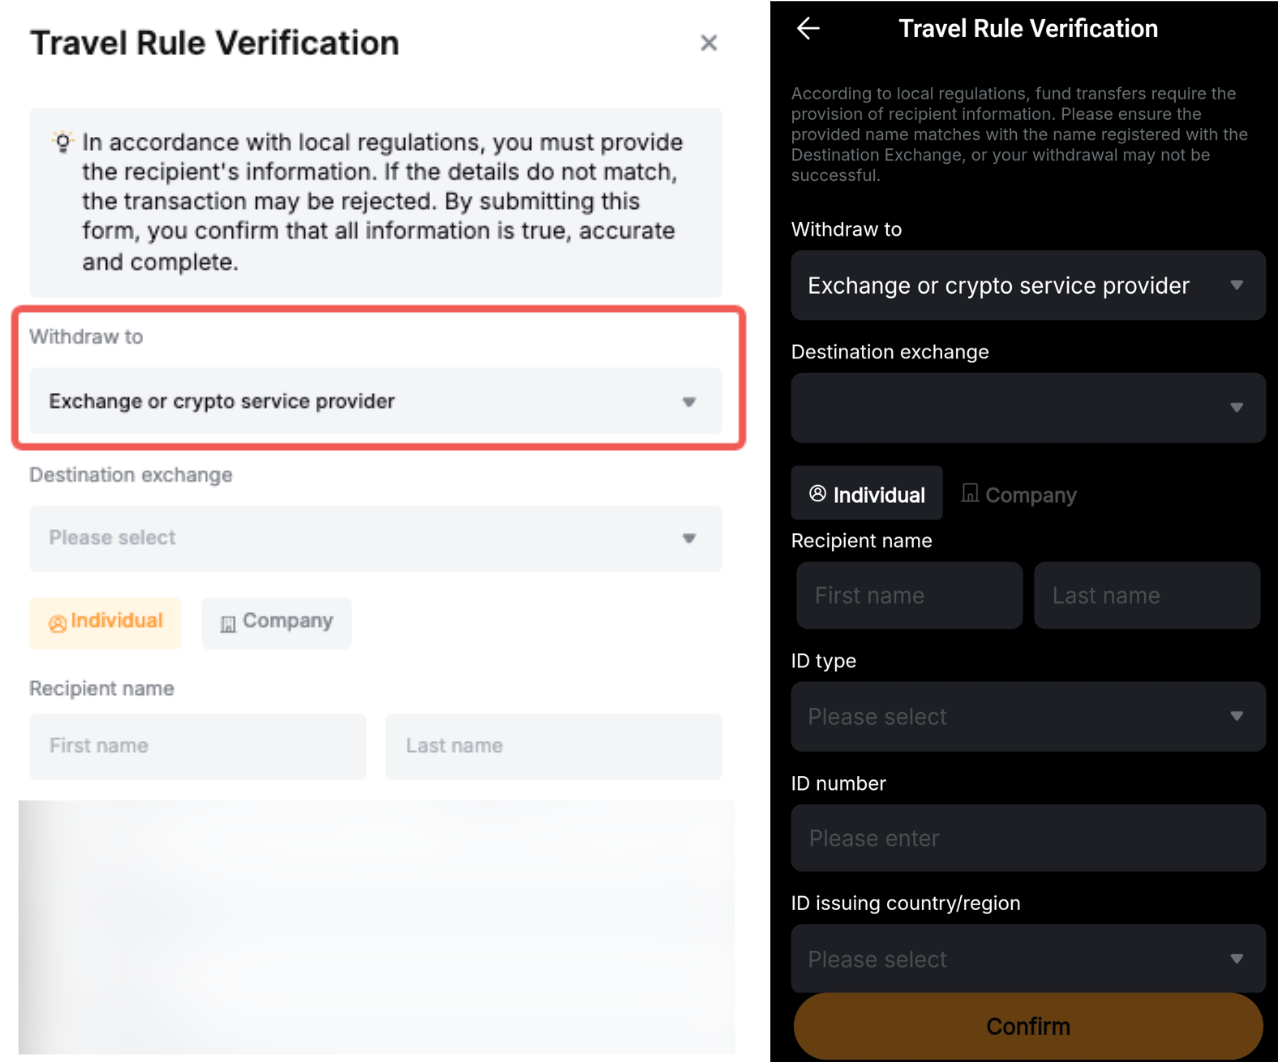The width and height of the screenshot is (1278, 1062).
Task: Switch to the Company tab in light form
Action: [x=276, y=622]
